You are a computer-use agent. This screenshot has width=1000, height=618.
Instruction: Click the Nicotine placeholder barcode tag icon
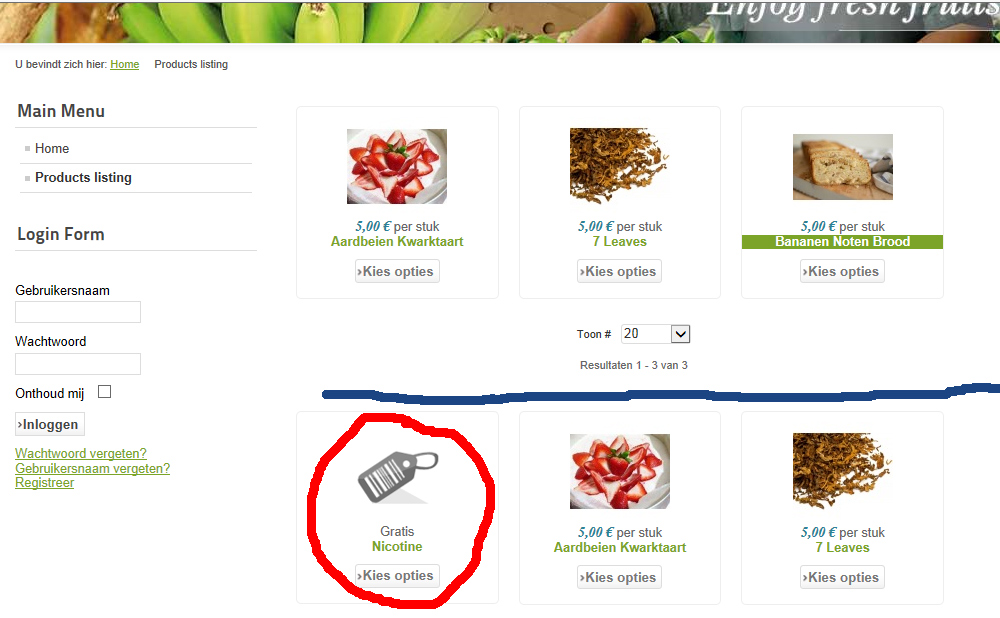pos(397,477)
